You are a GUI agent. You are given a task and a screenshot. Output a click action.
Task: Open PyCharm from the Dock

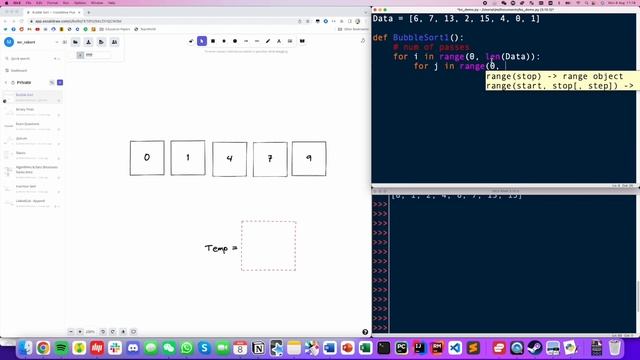402,348
